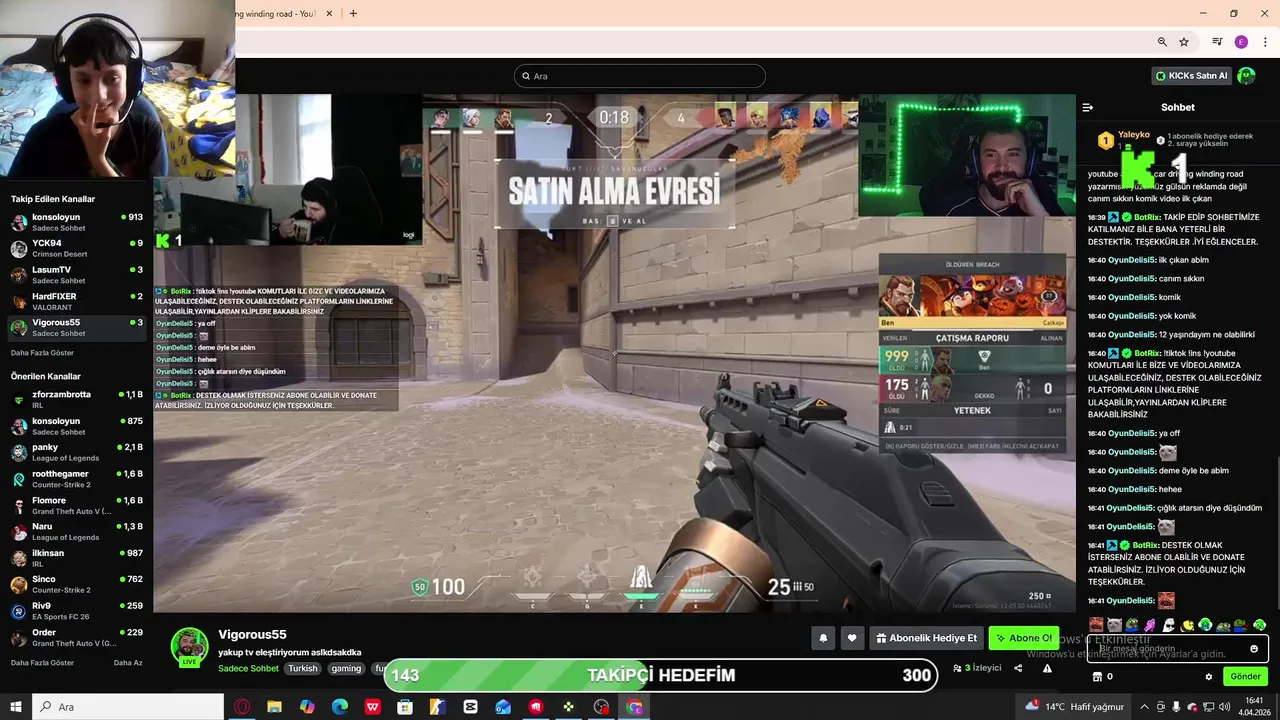Switch to the winding road YouTube tab

(275, 13)
